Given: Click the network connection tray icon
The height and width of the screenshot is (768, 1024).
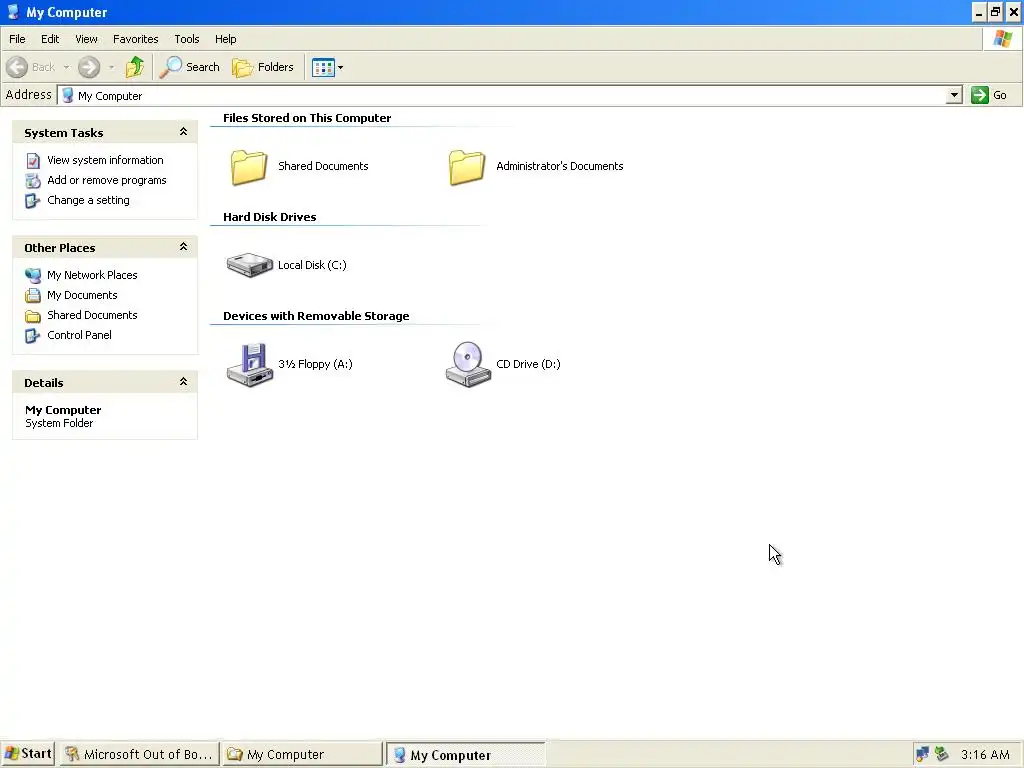Looking at the screenshot, I should 922,754.
